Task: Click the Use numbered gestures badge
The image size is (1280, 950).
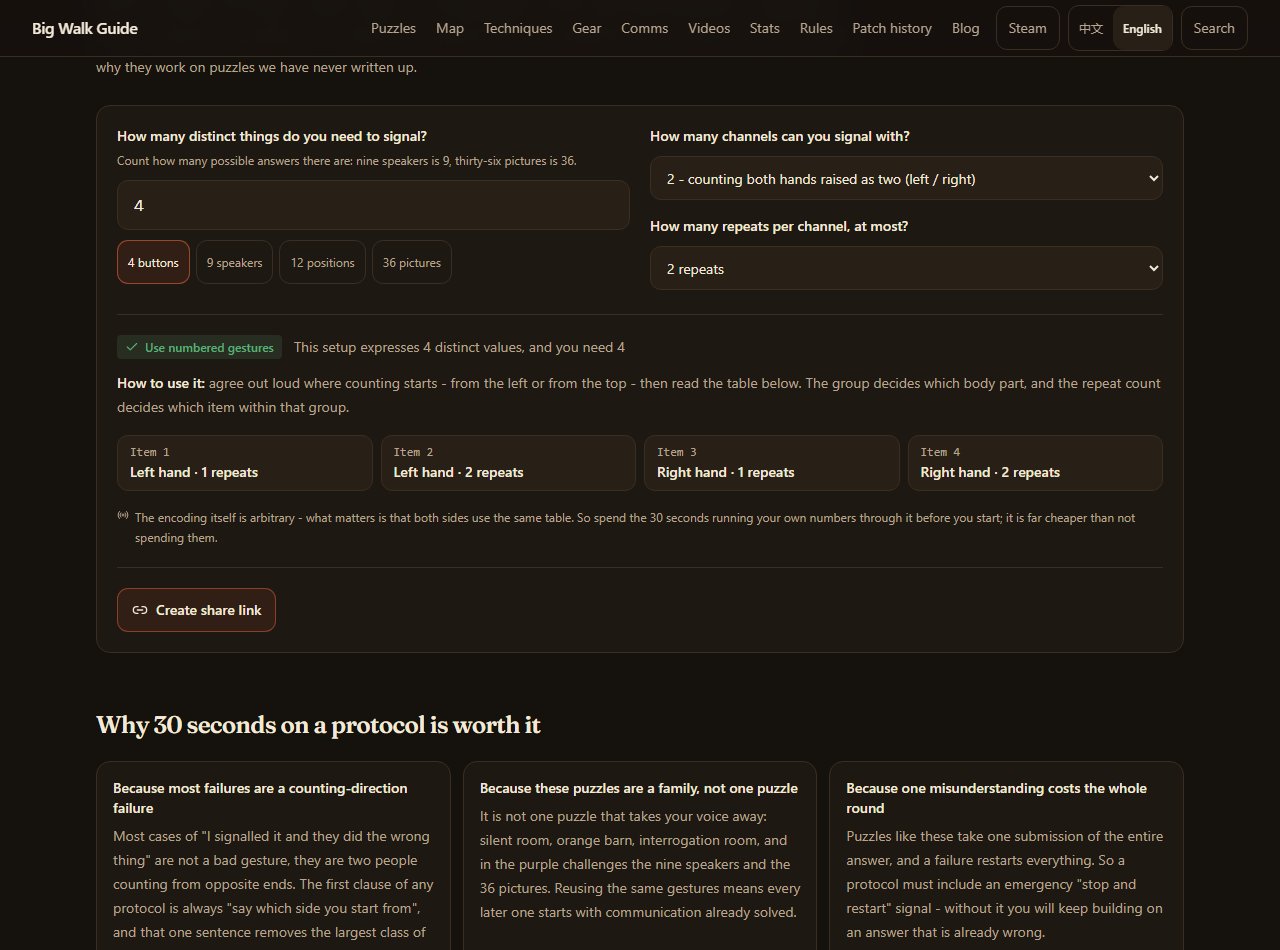Action: pos(200,347)
